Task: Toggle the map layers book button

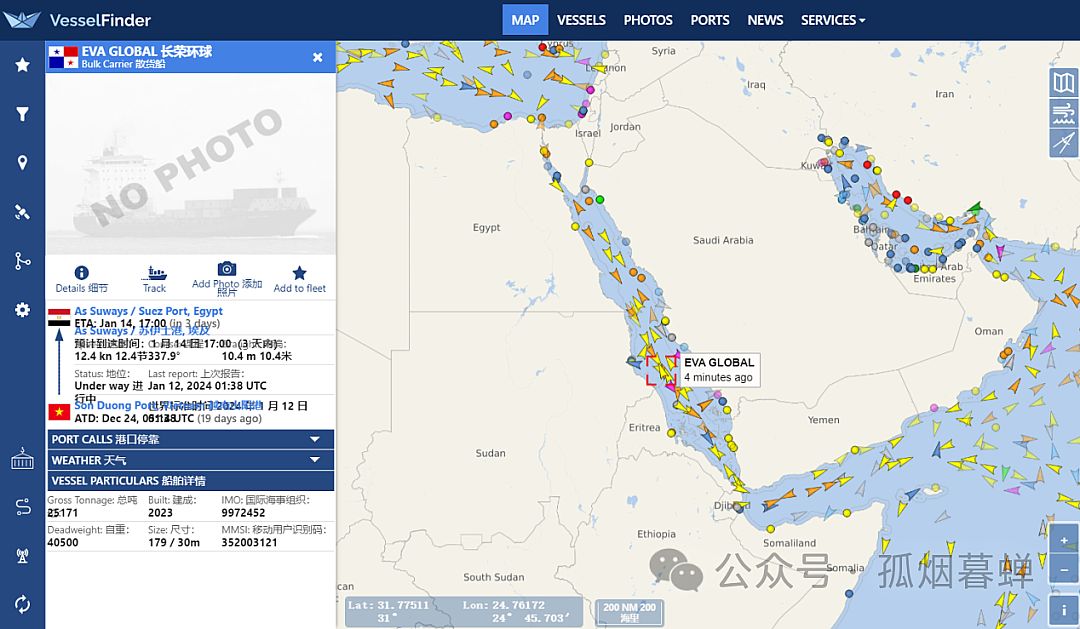Action: coord(1063,83)
